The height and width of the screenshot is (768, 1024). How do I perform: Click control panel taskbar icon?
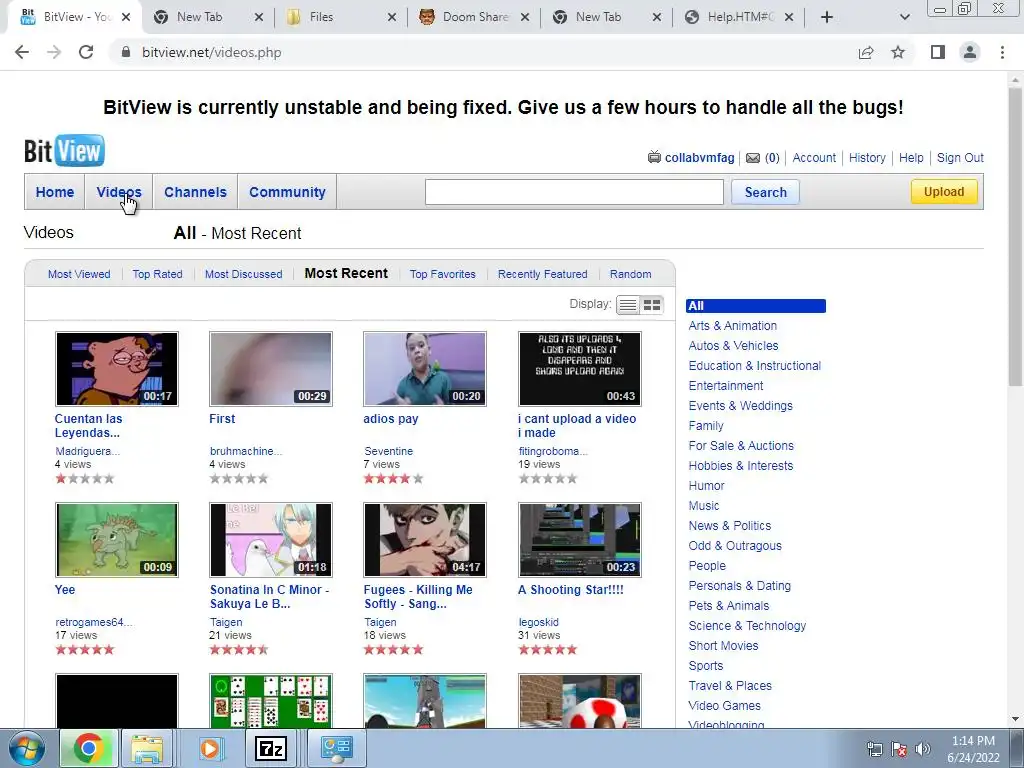tap(337, 748)
